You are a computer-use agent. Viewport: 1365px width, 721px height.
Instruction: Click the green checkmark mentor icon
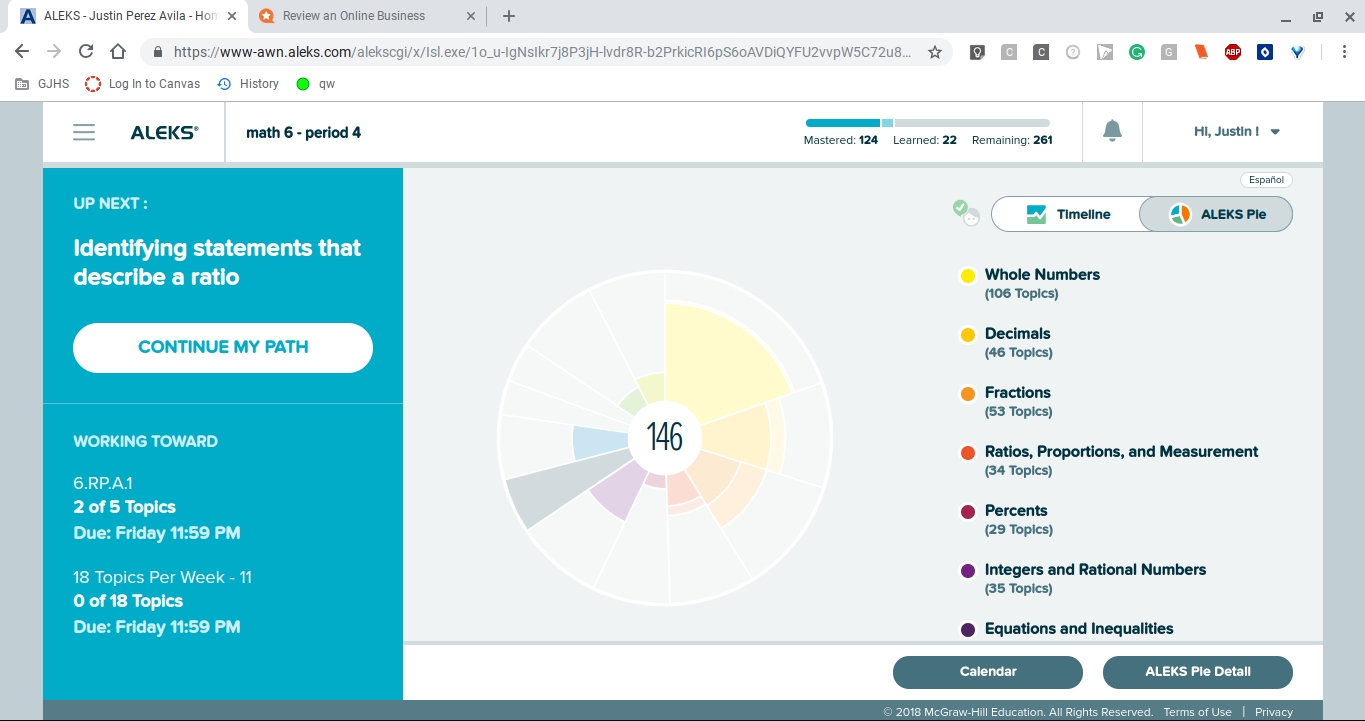(961, 208)
